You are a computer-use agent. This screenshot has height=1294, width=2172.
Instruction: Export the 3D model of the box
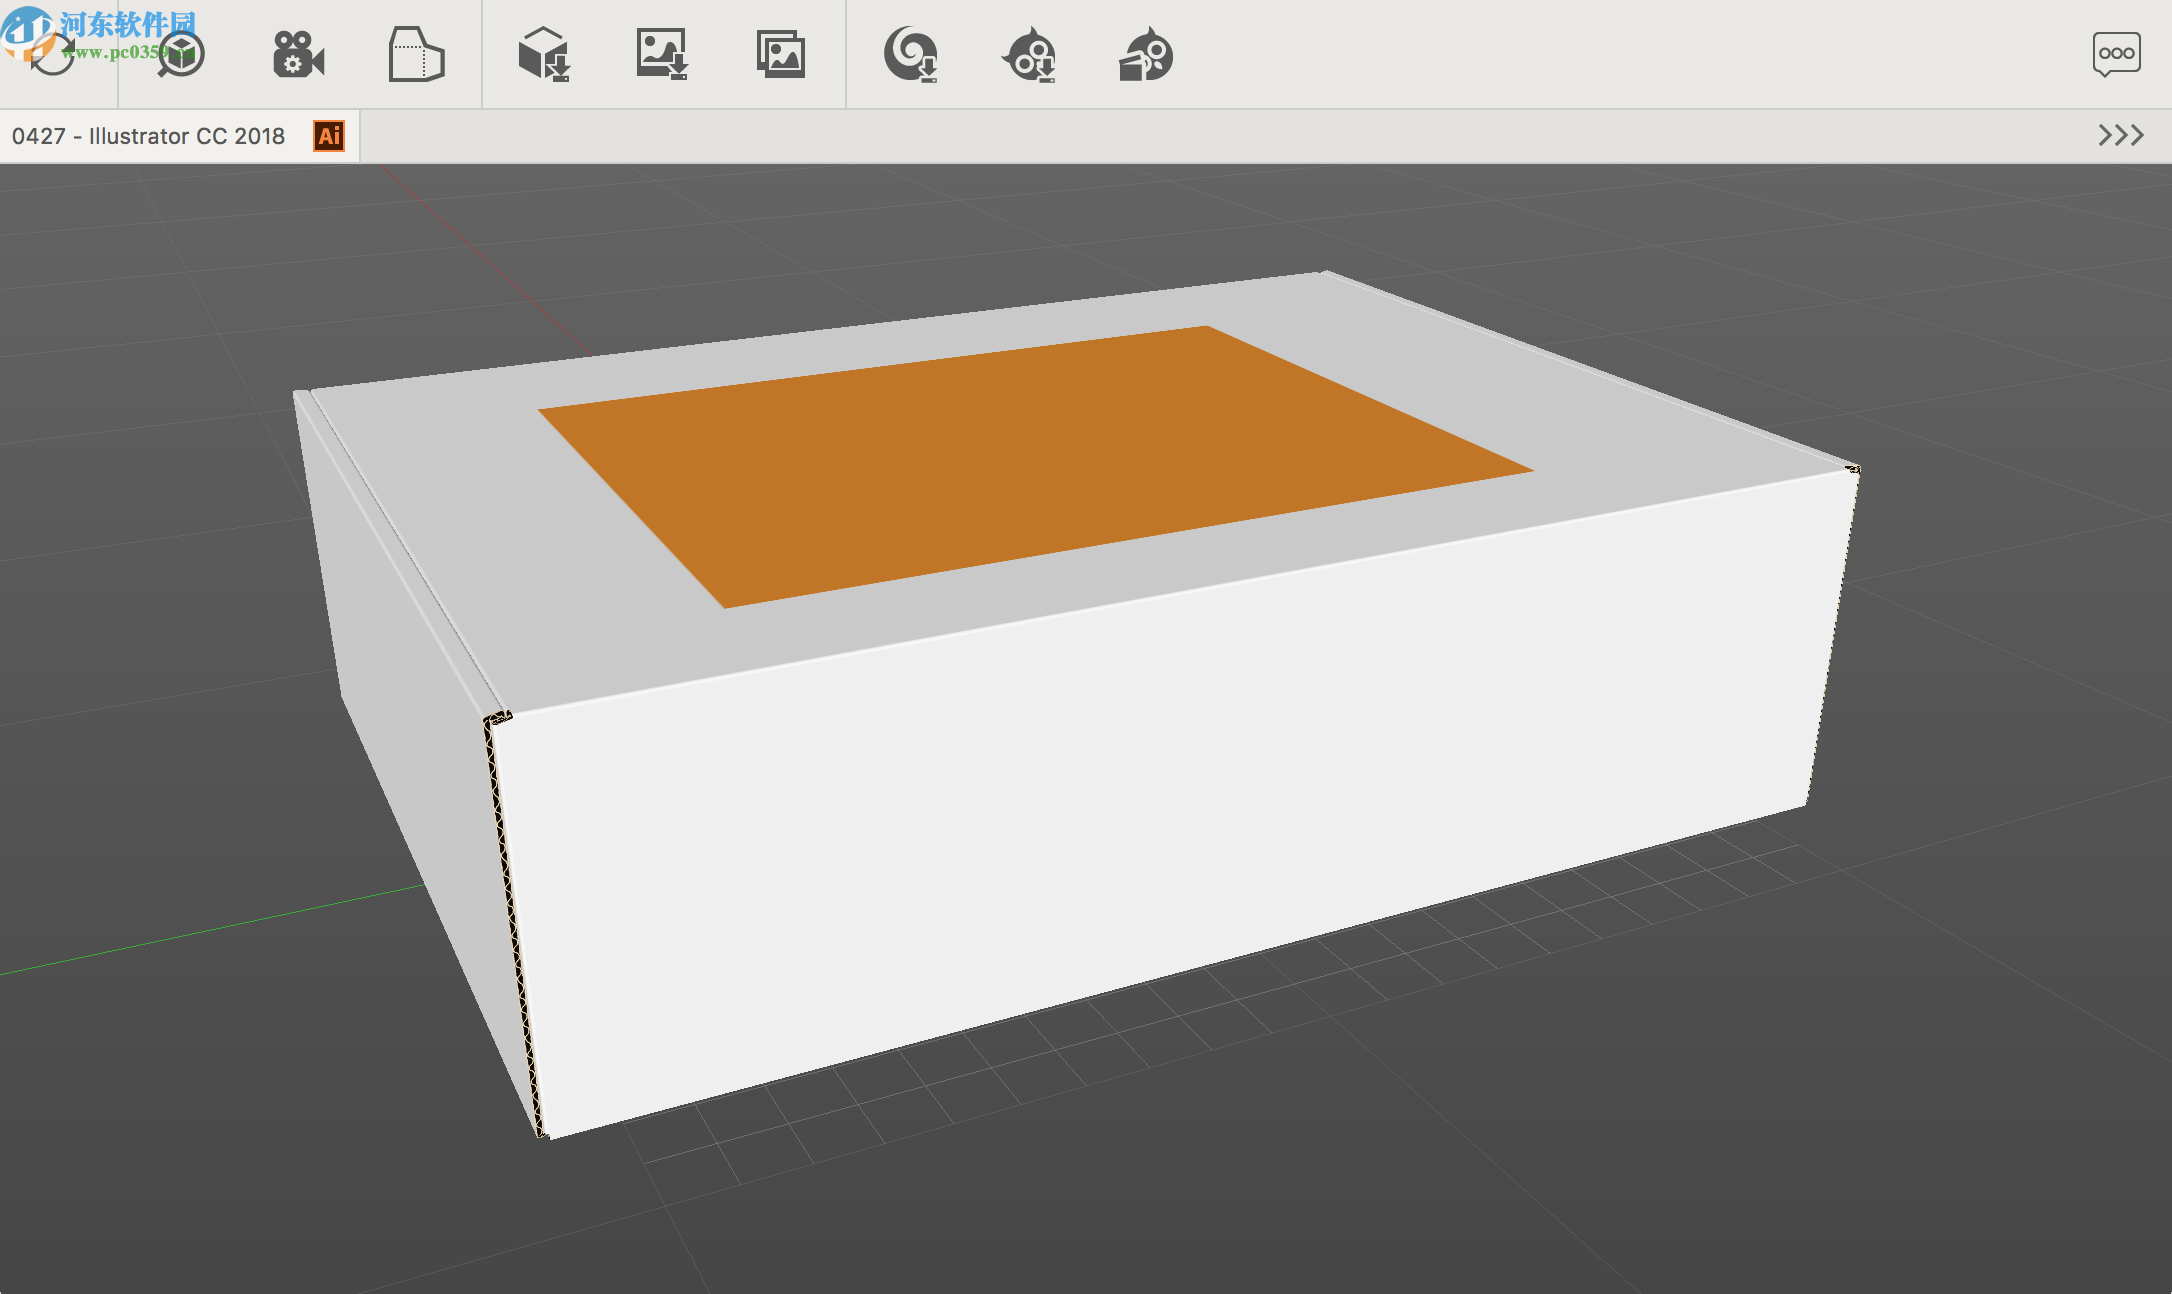pos(545,55)
